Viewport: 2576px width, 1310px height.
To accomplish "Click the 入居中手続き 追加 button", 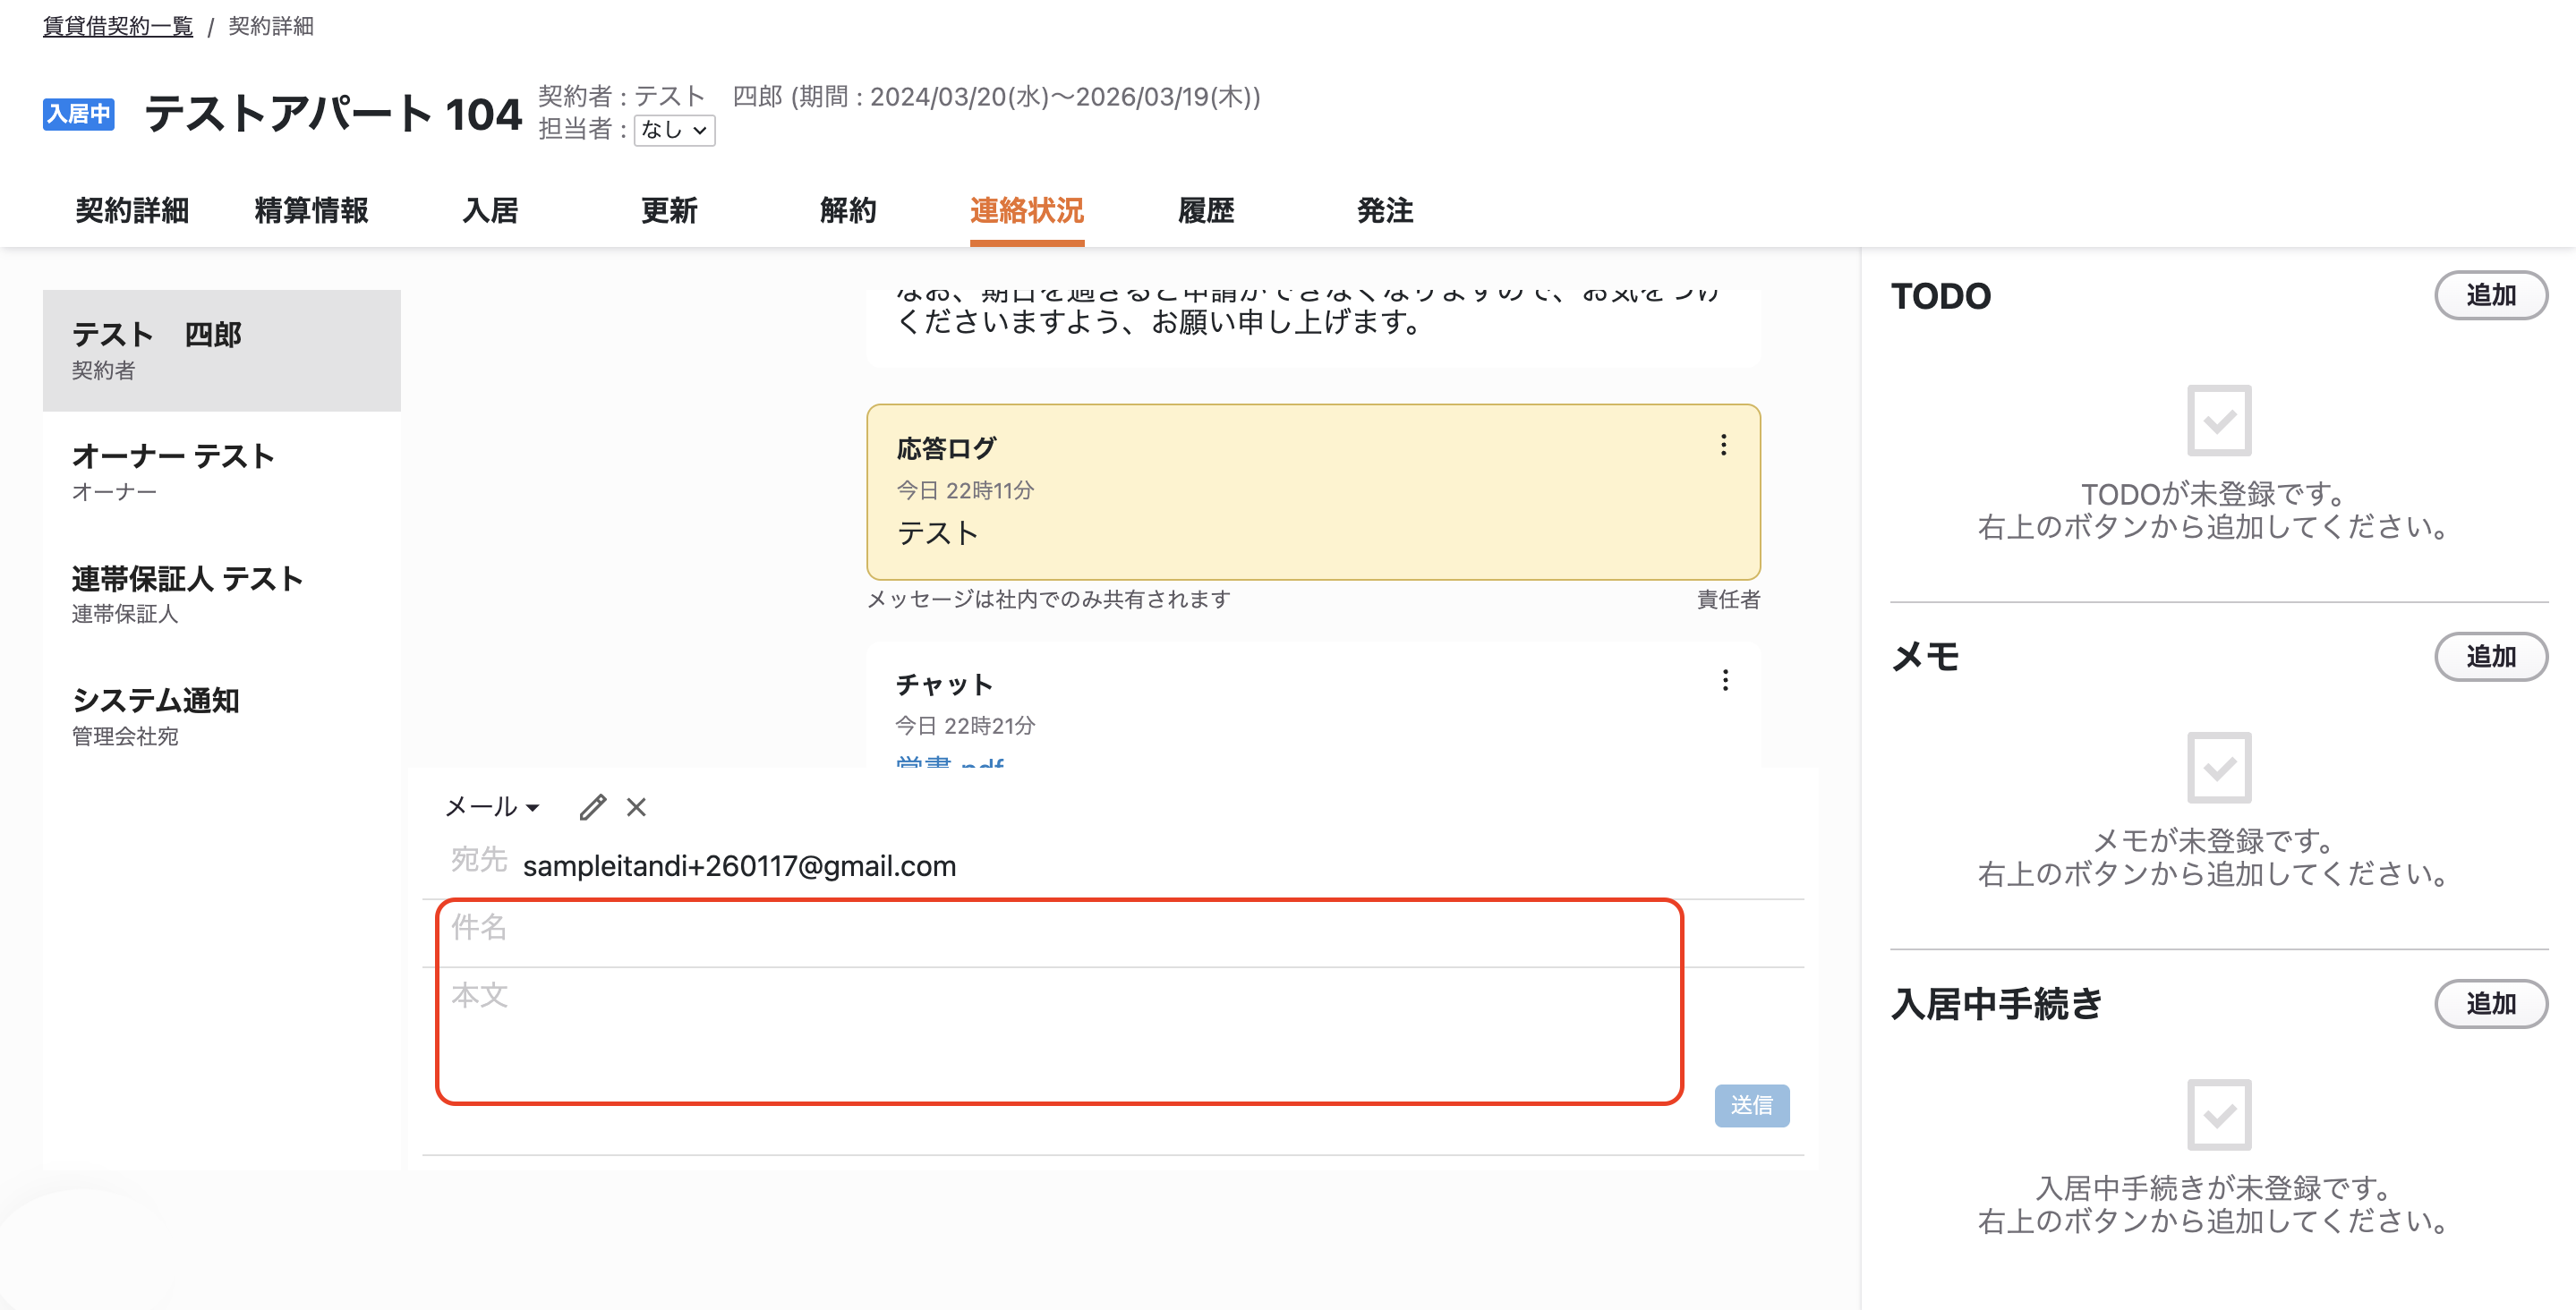I will (x=2490, y=1004).
